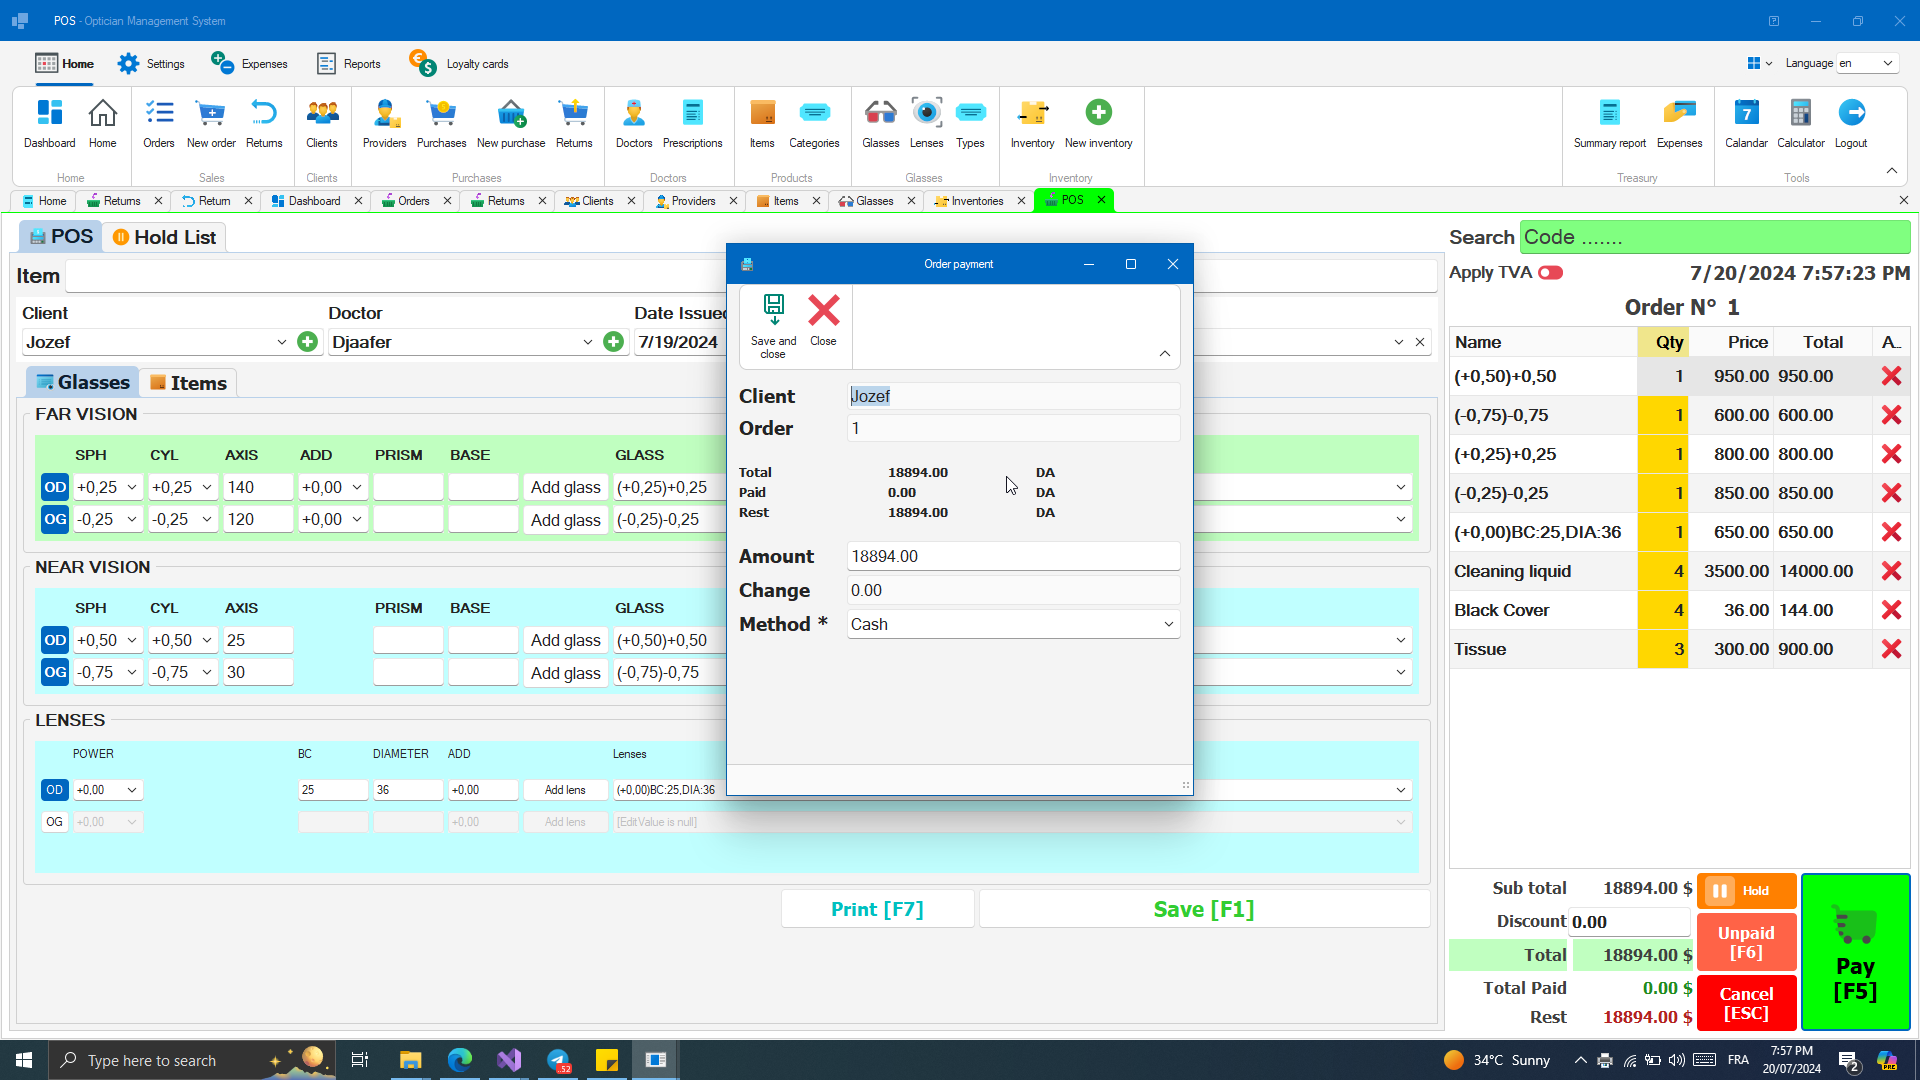Screen dimensions: 1920x1080
Task: Switch to the Hold List tab
Action: (x=163, y=237)
